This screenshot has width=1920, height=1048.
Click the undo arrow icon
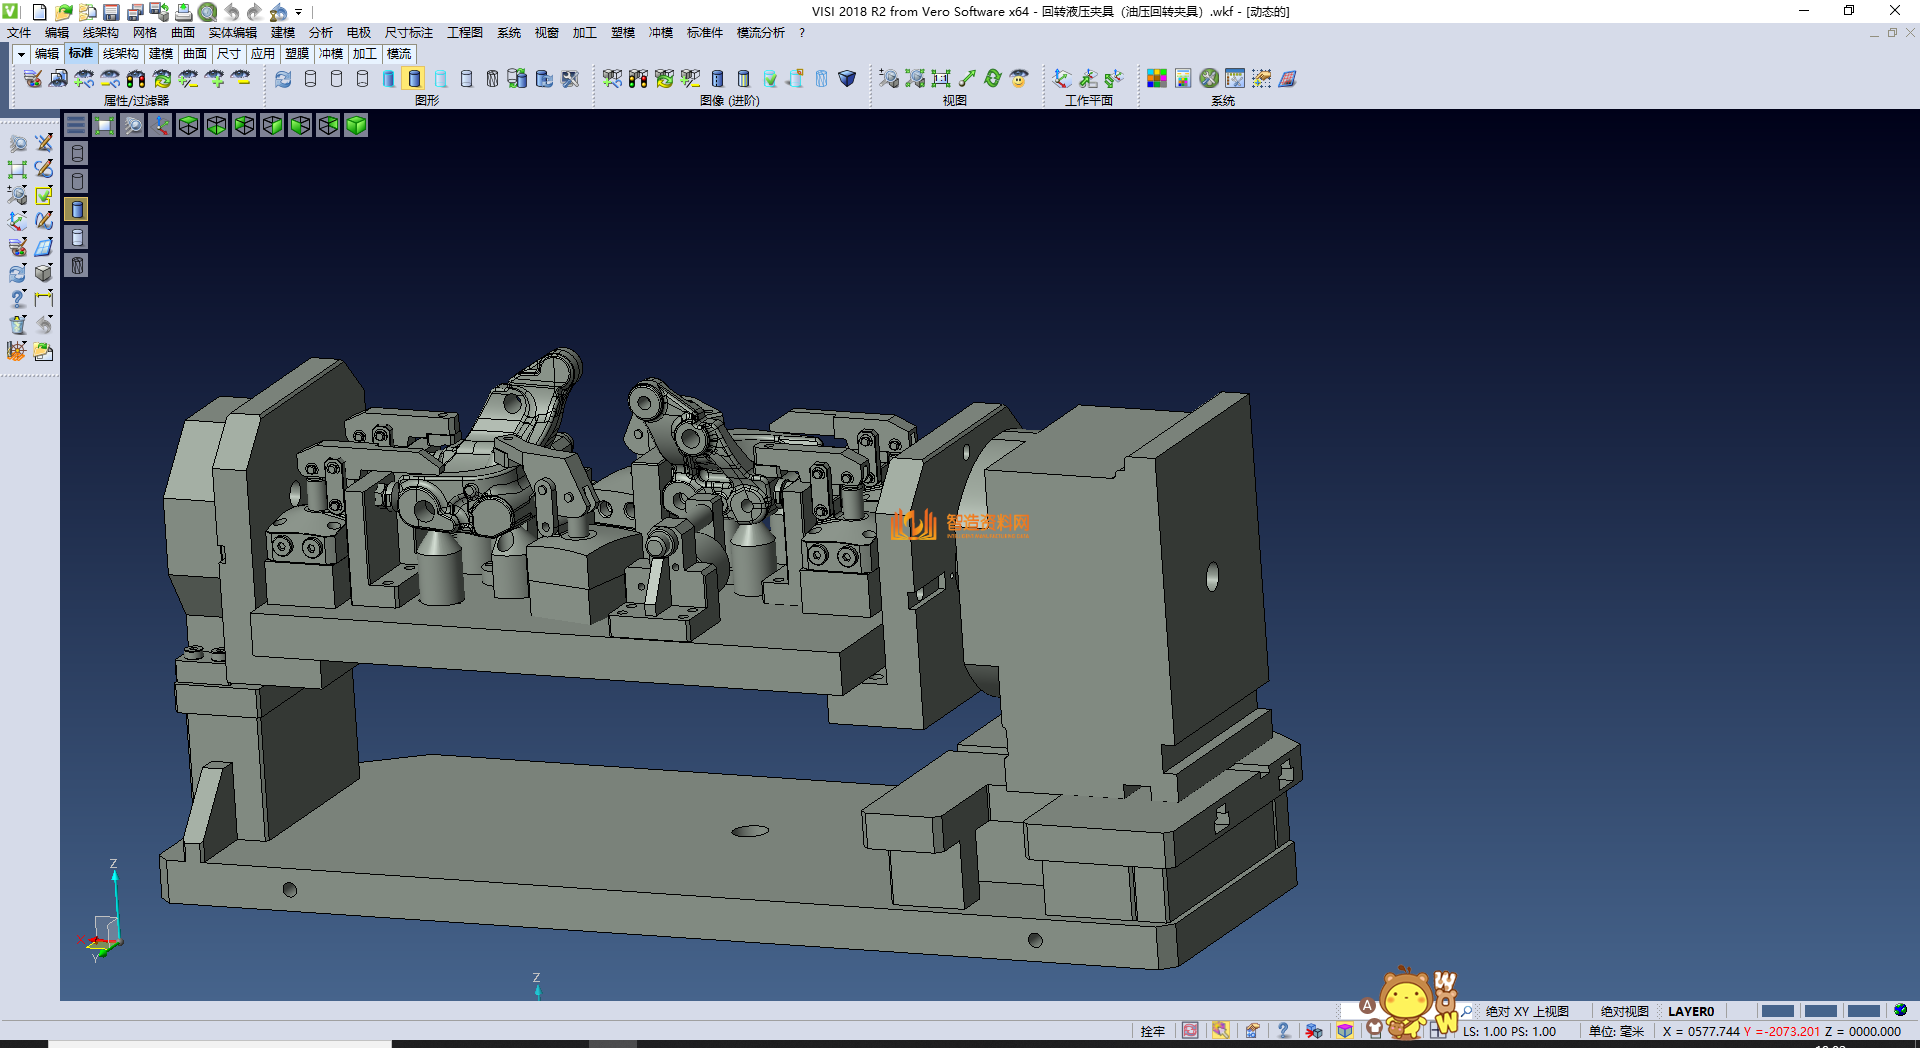(232, 12)
